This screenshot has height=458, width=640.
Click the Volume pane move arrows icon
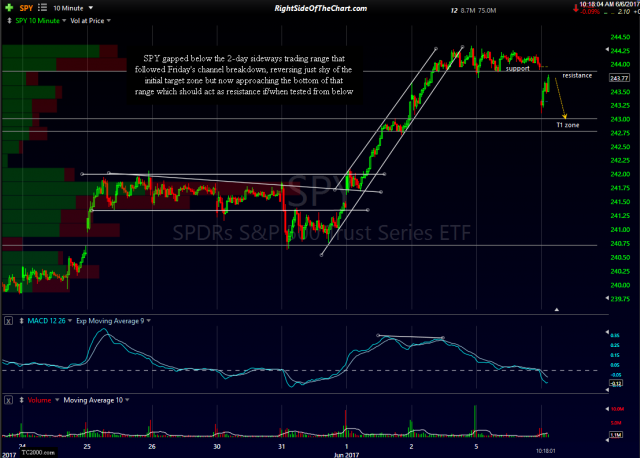coord(21,400)
